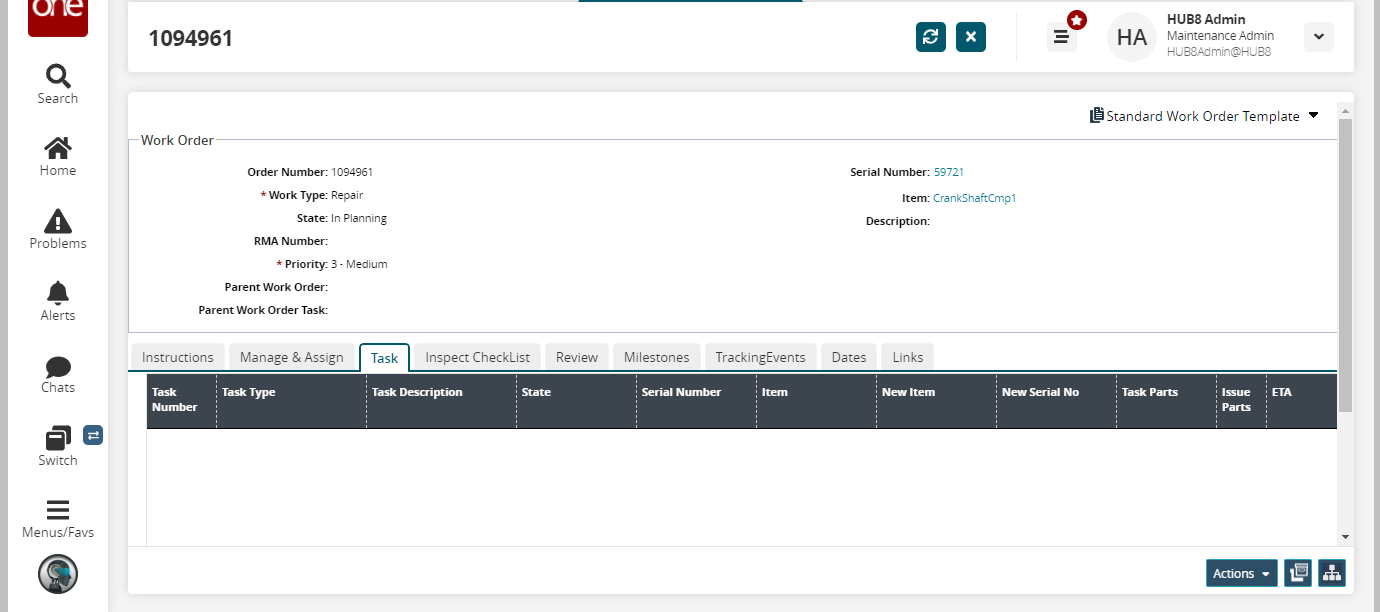The image size is (1380, 612).
Task: Click the Maintenance Admin role text
Action: coord(1220,36)
